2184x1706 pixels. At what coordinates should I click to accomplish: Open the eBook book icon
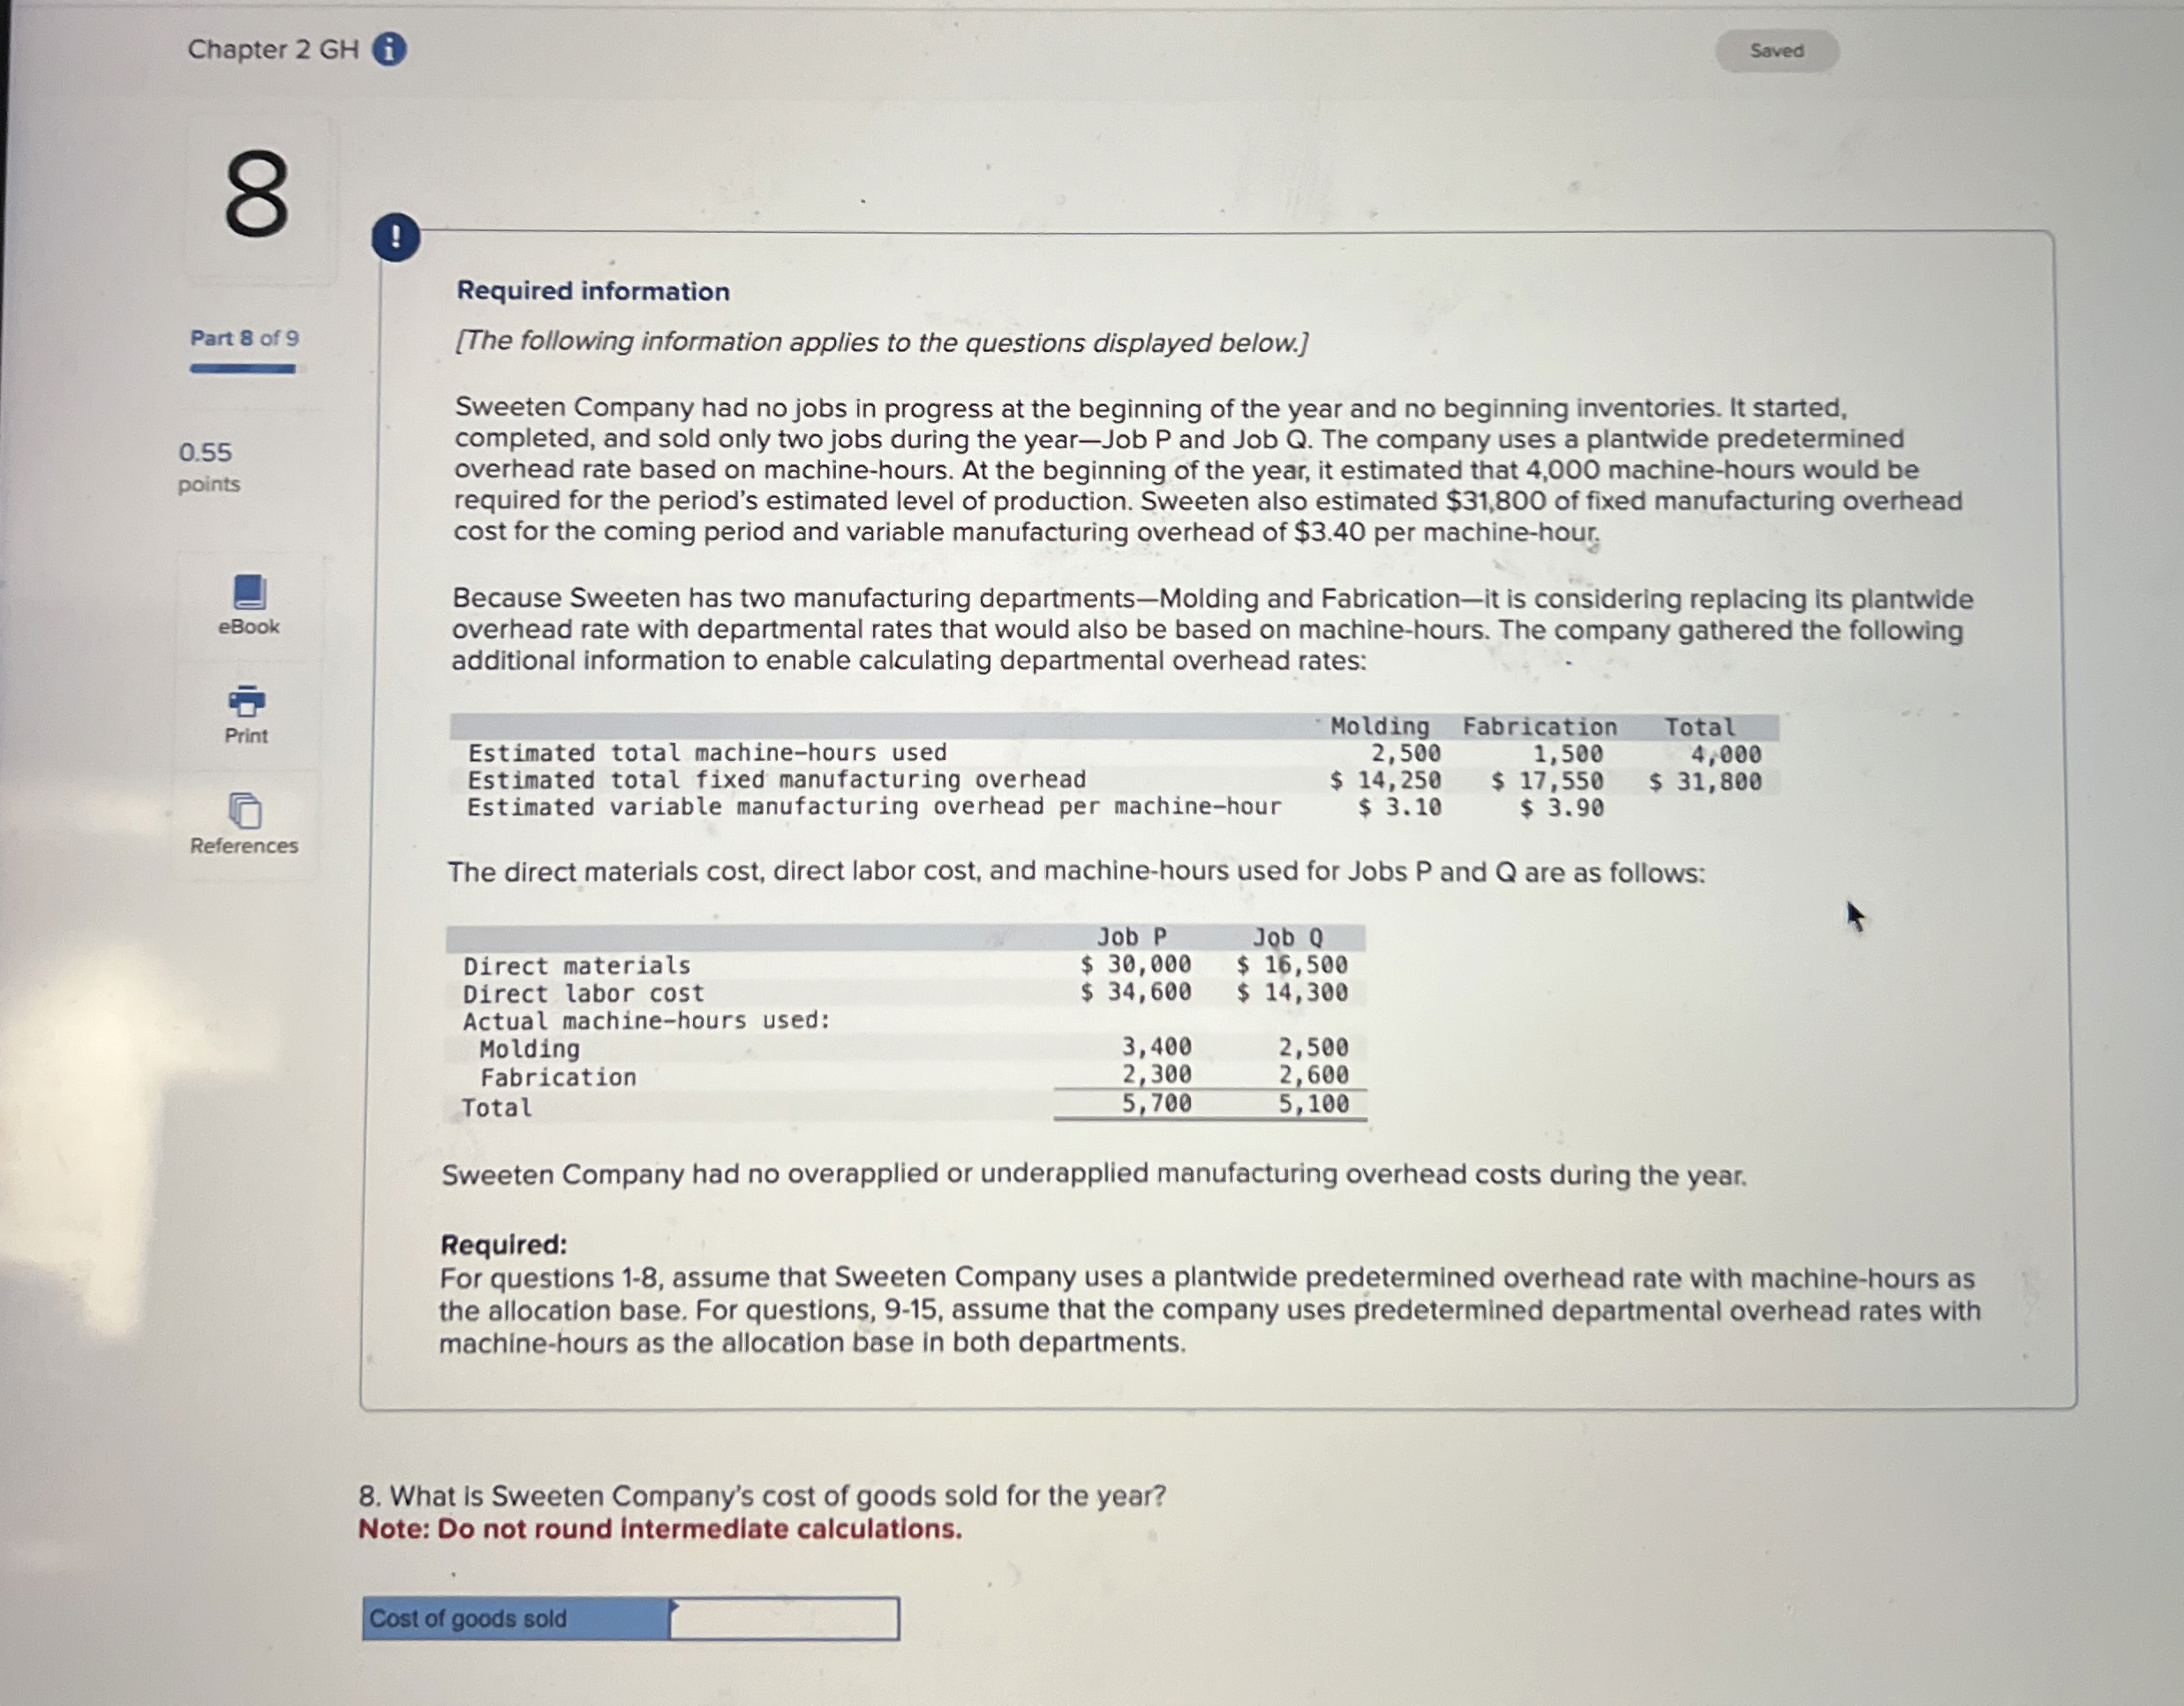coord(249,591)
